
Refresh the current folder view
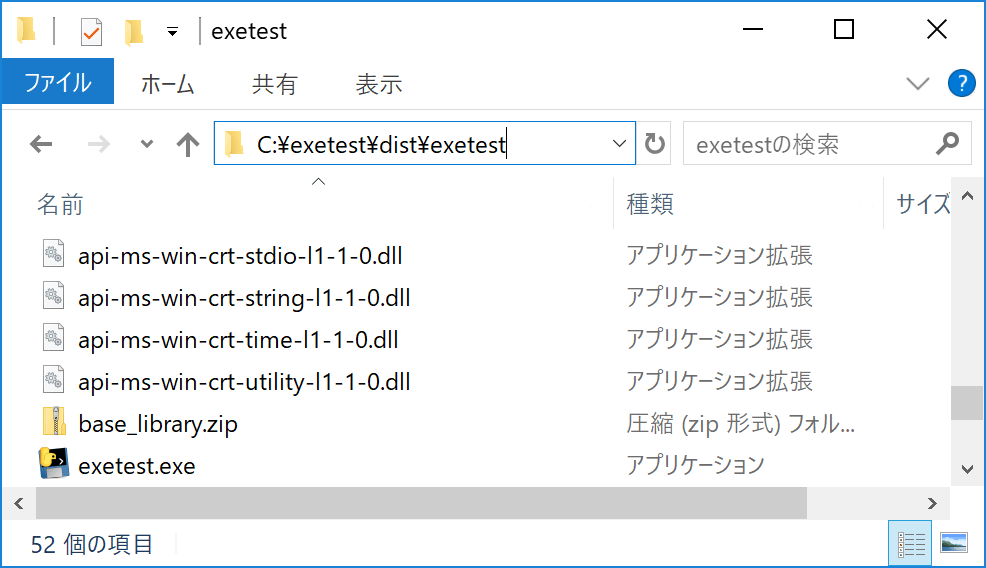click(x=655, y=145)
